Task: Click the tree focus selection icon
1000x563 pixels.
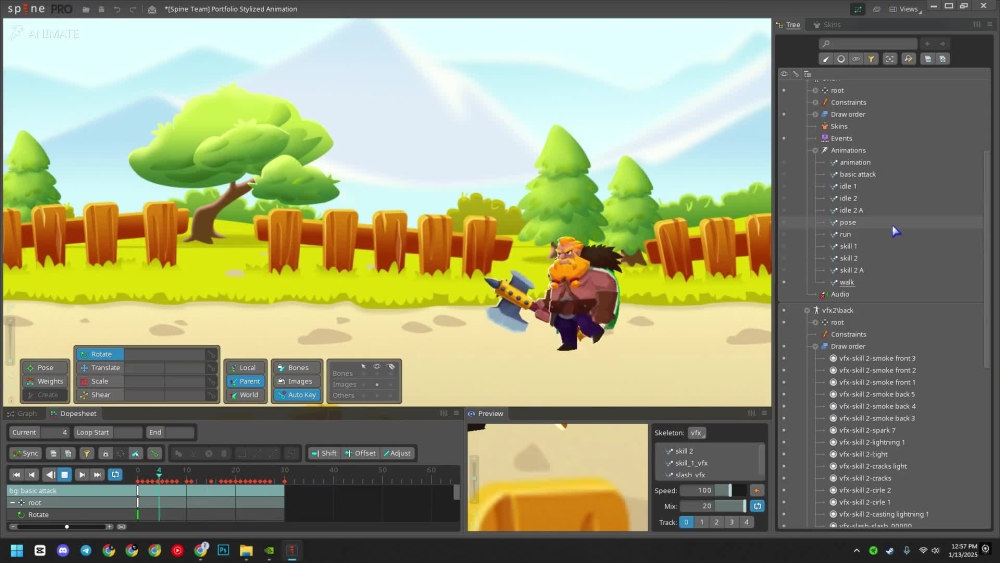Action: click(x=890, y=59)
